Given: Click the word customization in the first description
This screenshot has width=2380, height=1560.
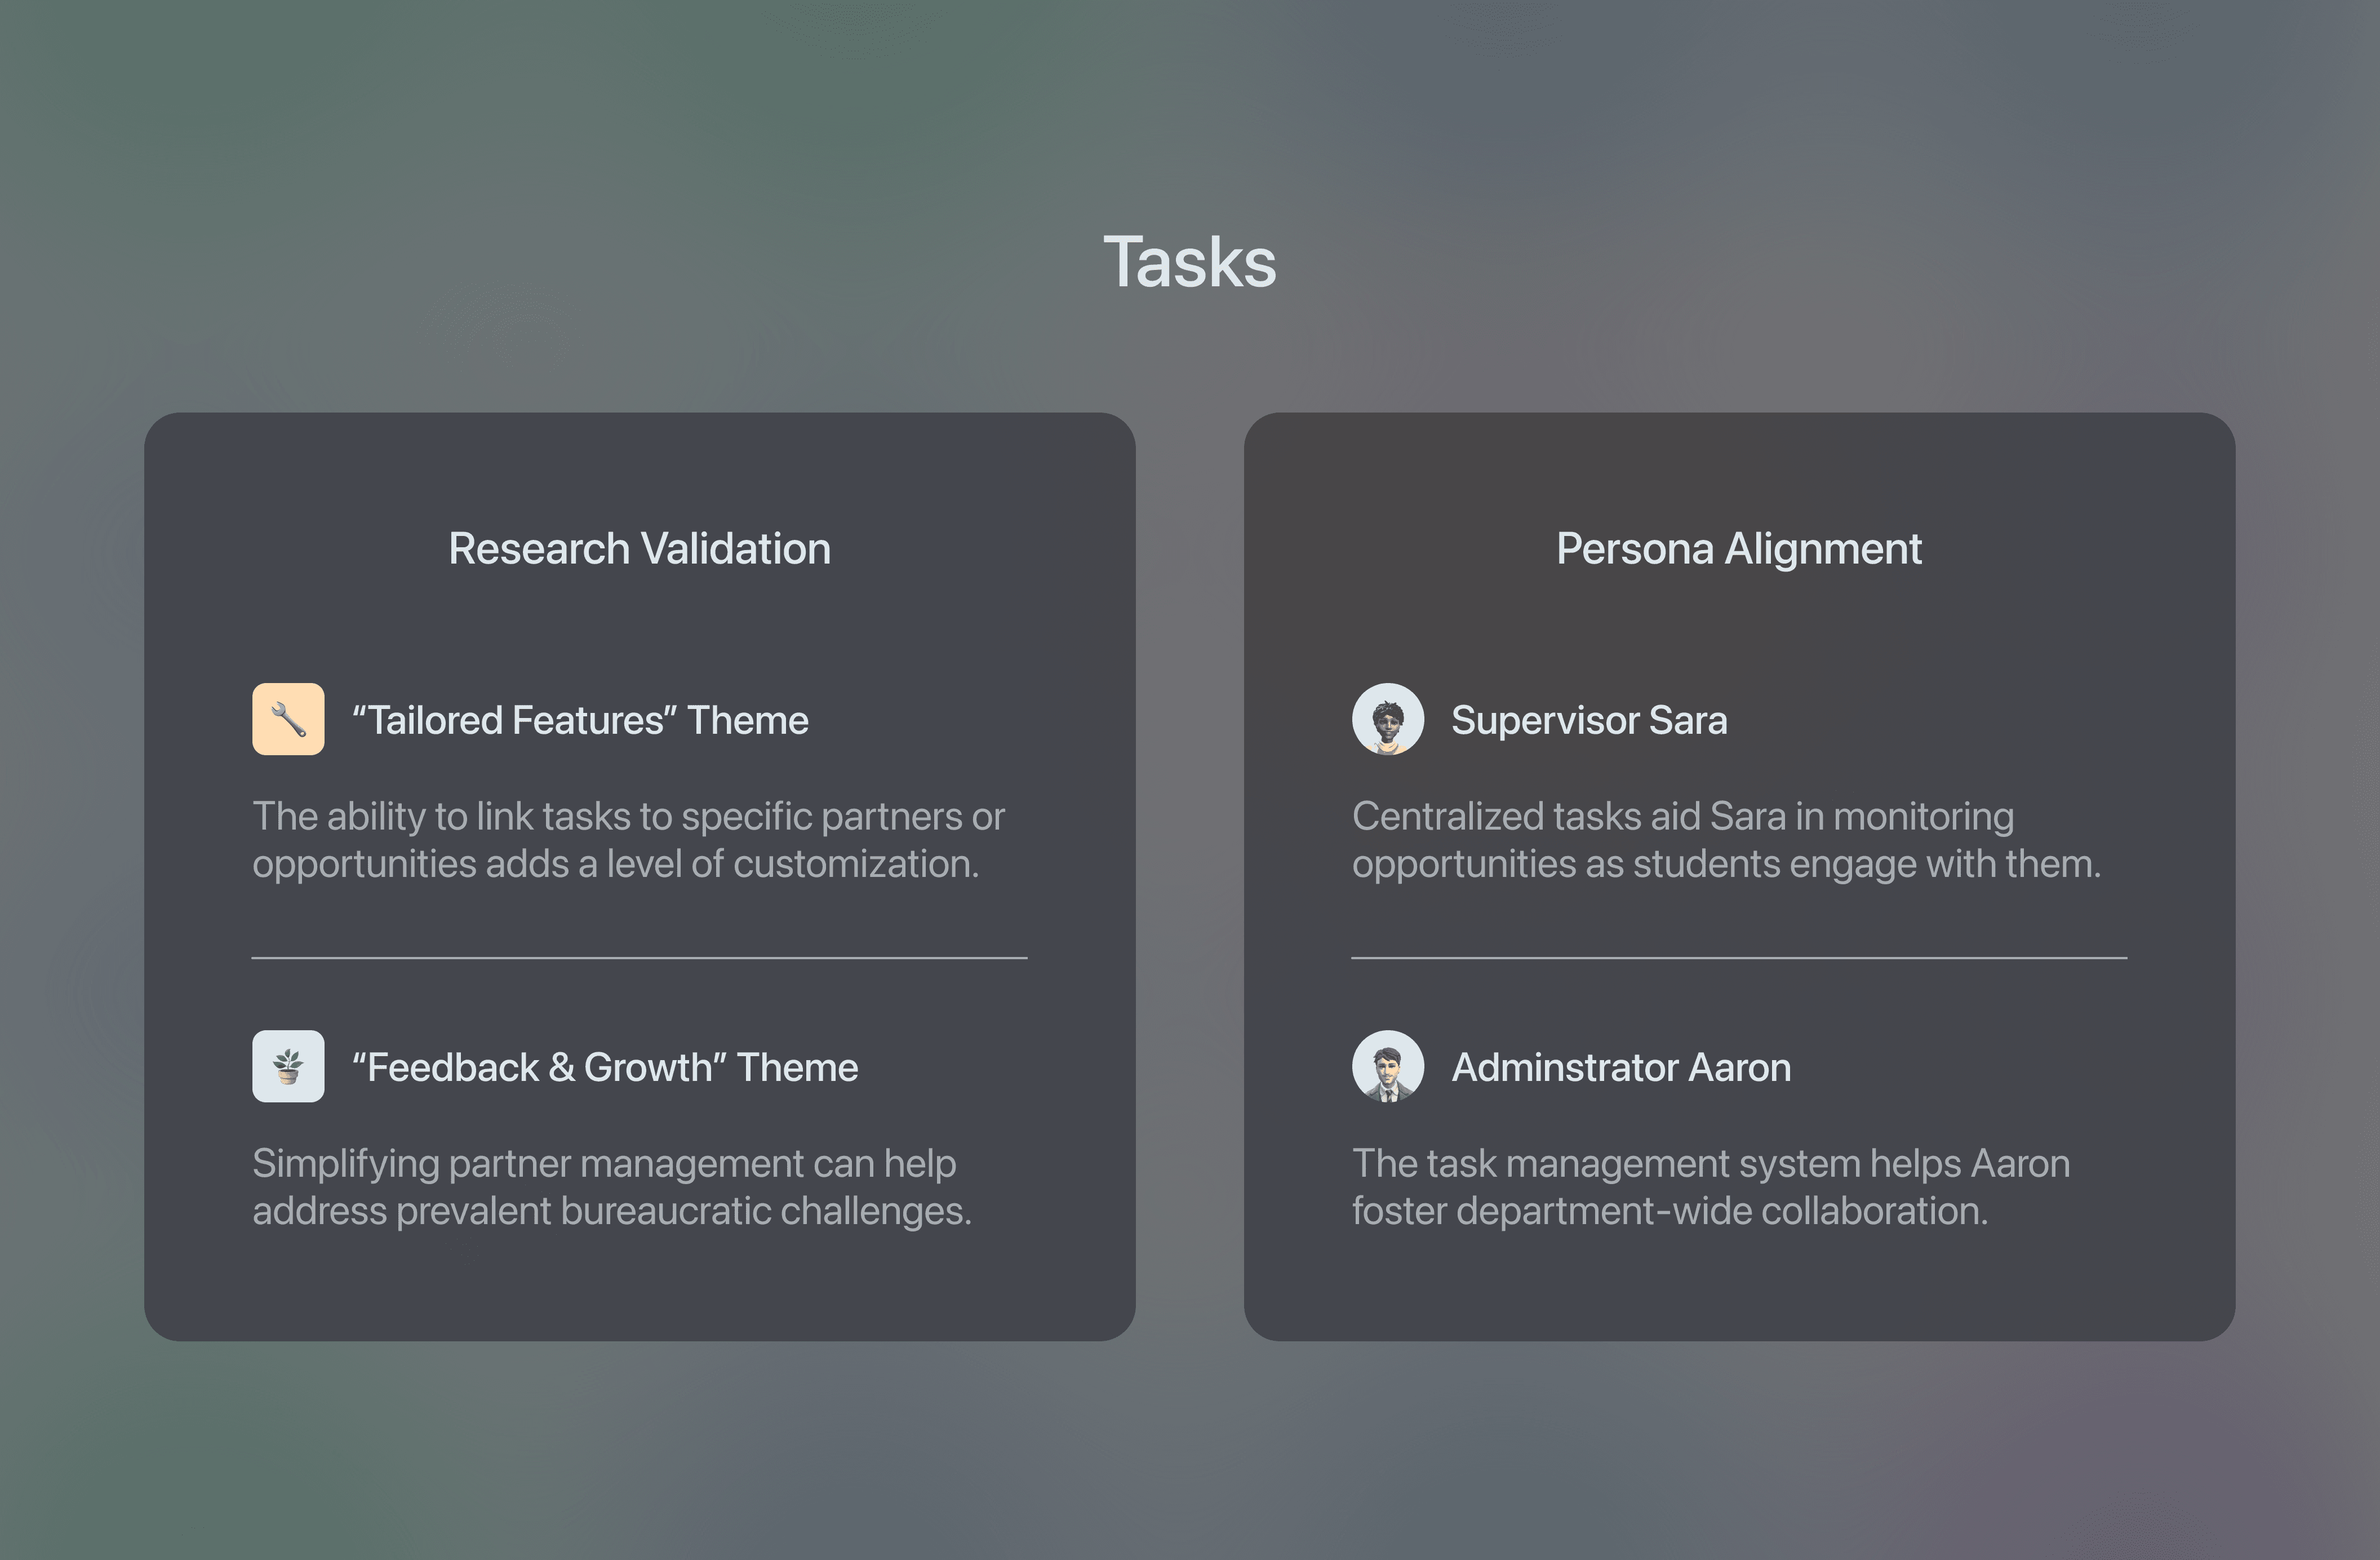Looking at the screenshot, I should (x=856, y=864).
